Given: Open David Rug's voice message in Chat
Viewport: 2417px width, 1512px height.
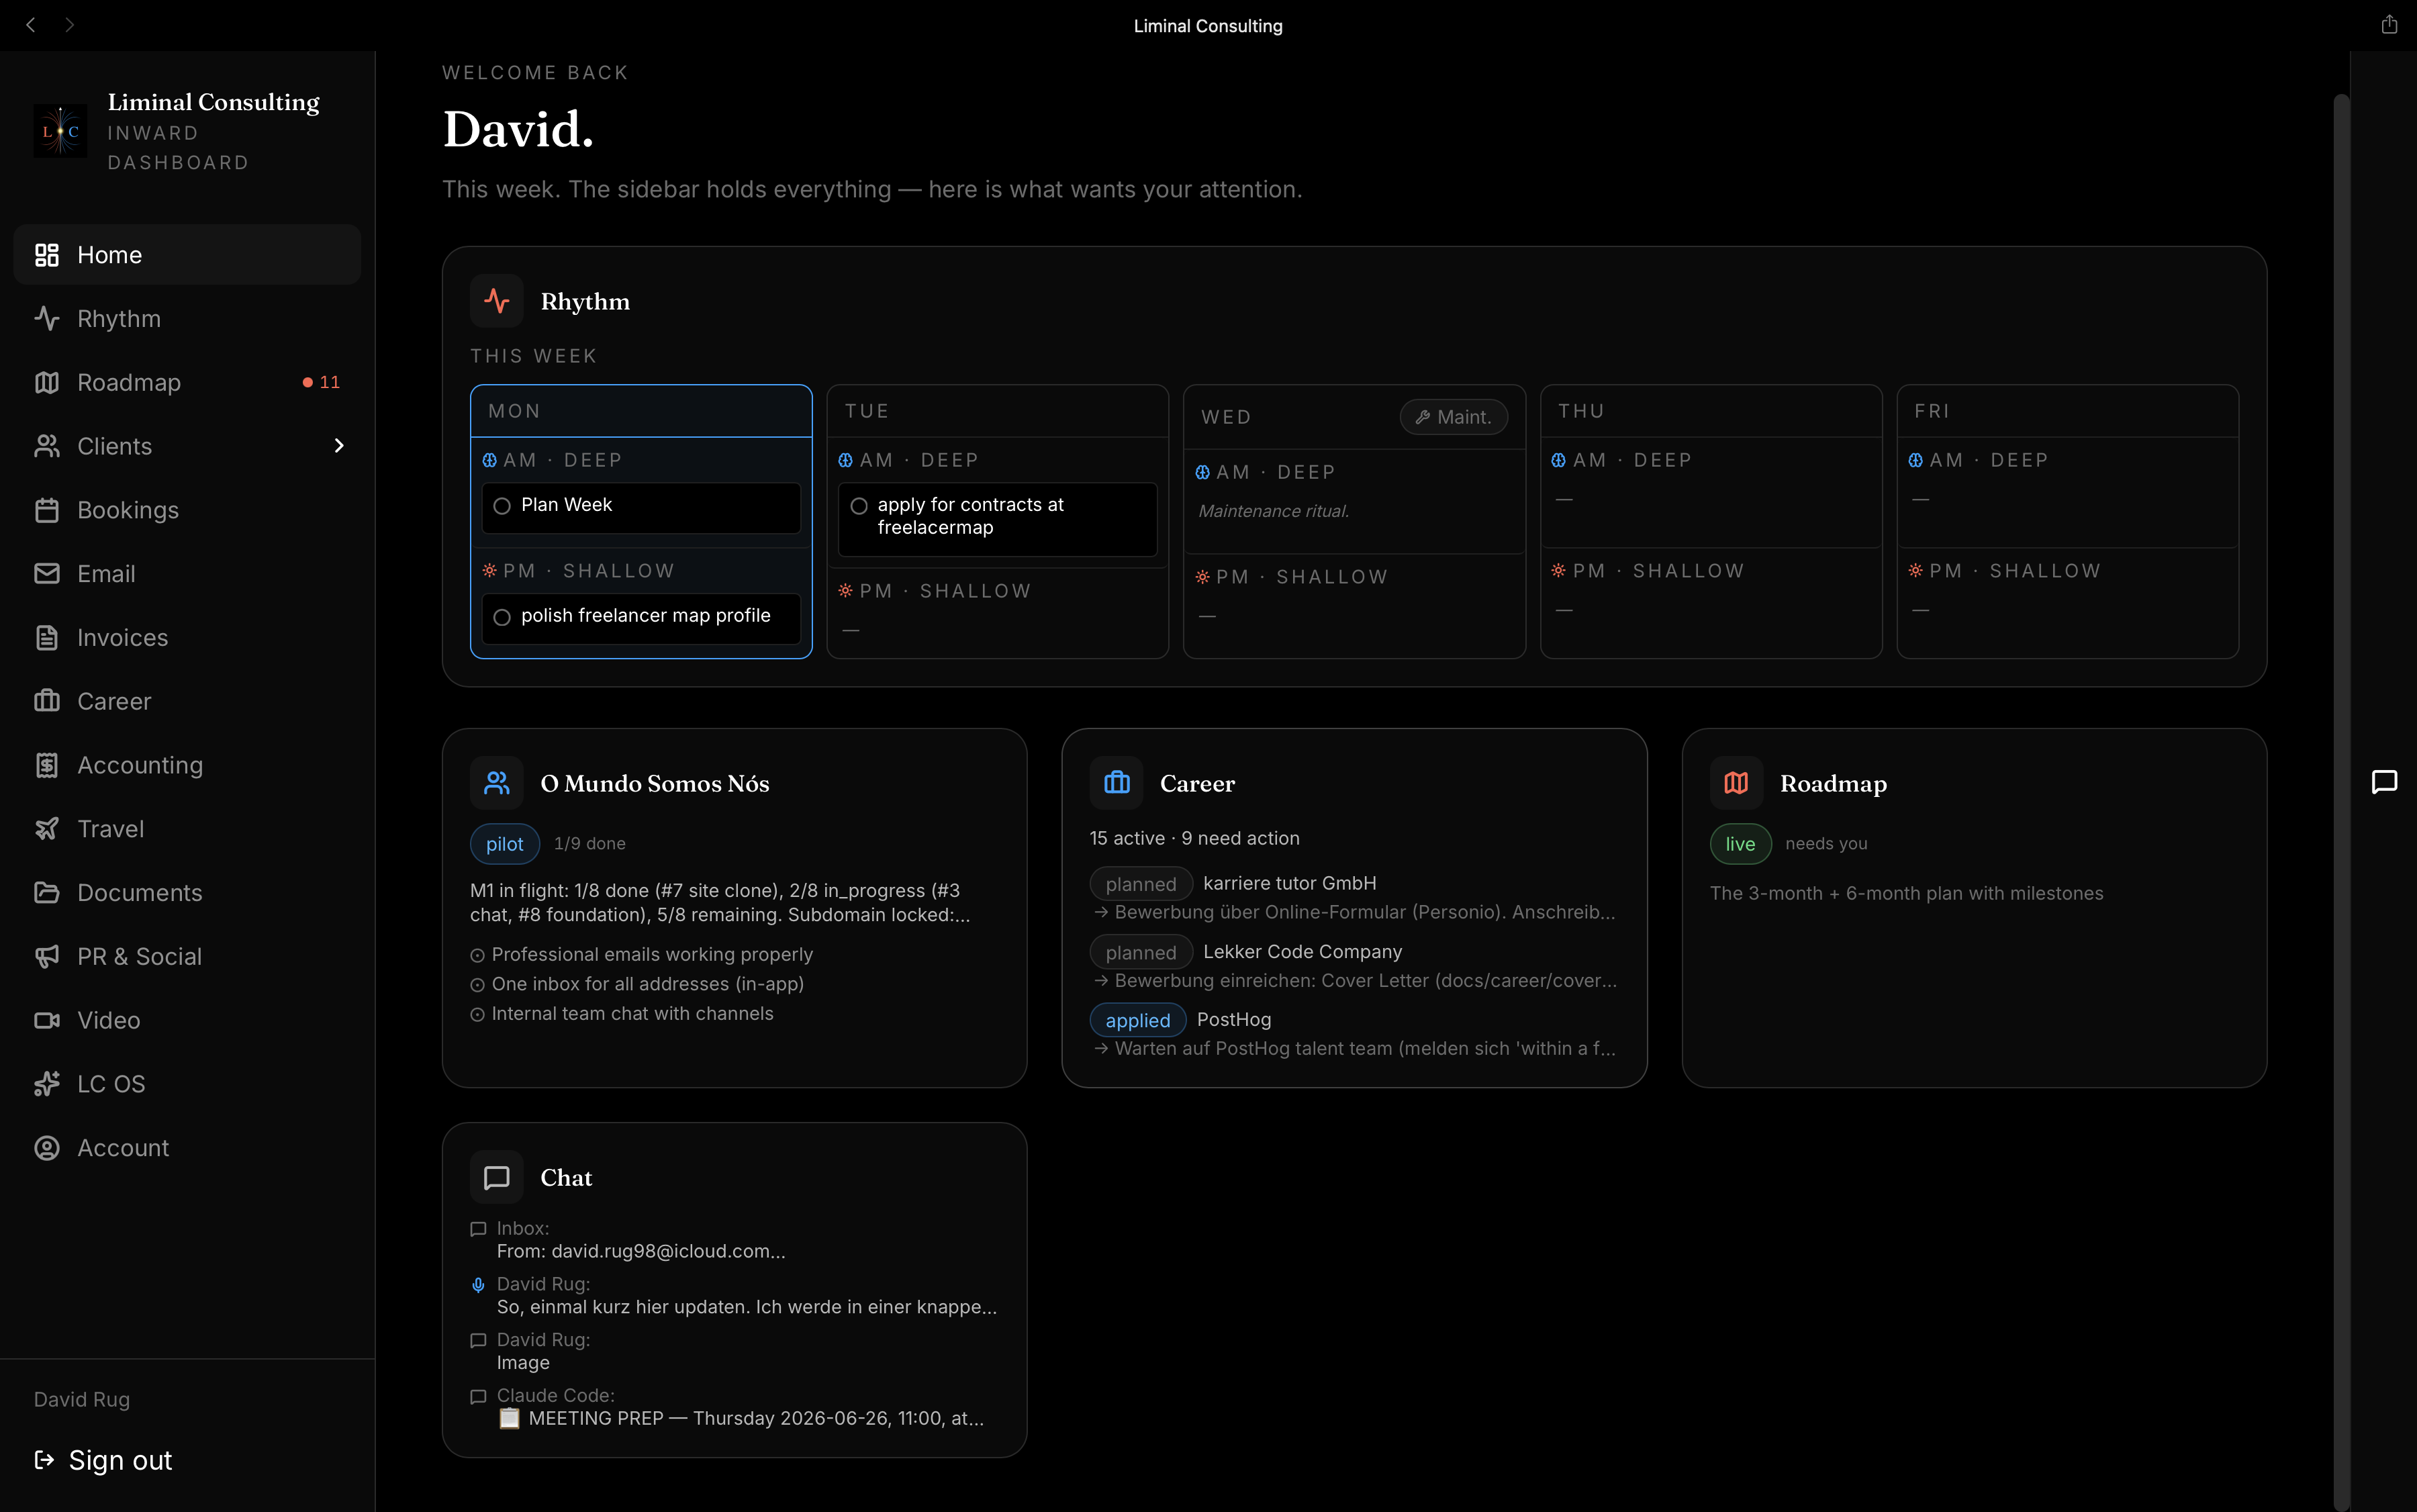Looking at the screenshot, I should coord(734,1296).
